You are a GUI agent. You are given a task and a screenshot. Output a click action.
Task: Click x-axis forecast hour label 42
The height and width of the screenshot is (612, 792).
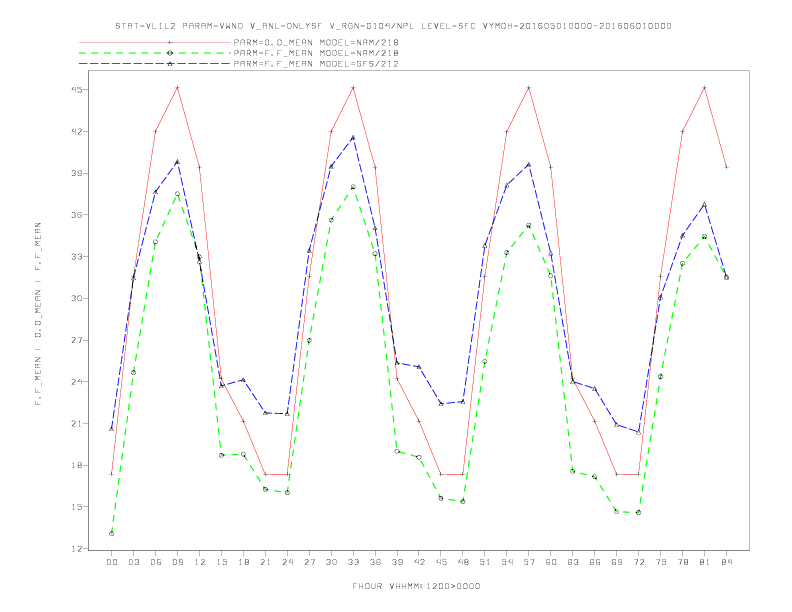click(x=419, y=562)
